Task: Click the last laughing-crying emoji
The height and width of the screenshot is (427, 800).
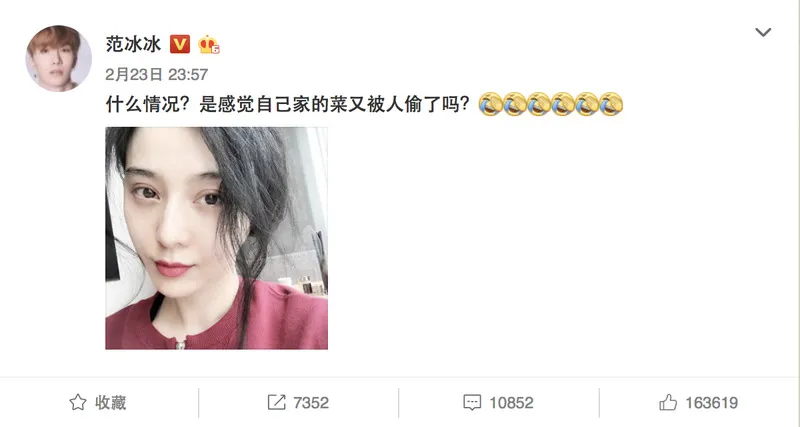Action: point(611,104)
